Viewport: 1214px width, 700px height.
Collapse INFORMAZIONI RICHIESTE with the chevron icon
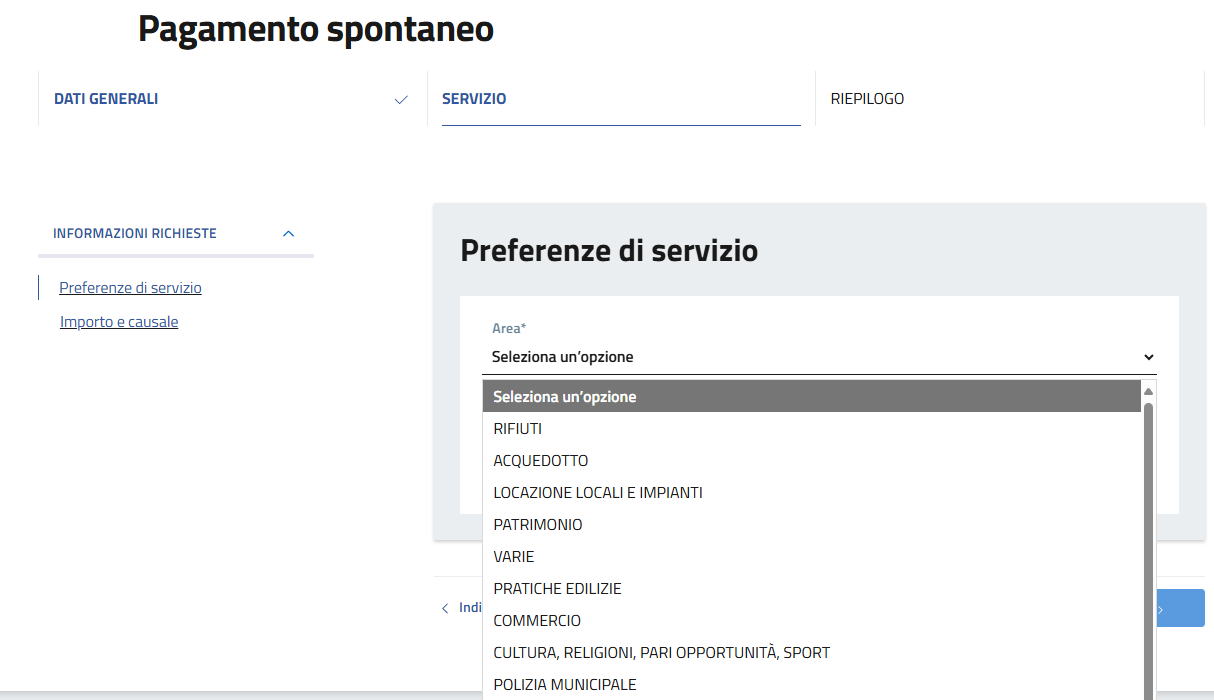click(289, 233)
